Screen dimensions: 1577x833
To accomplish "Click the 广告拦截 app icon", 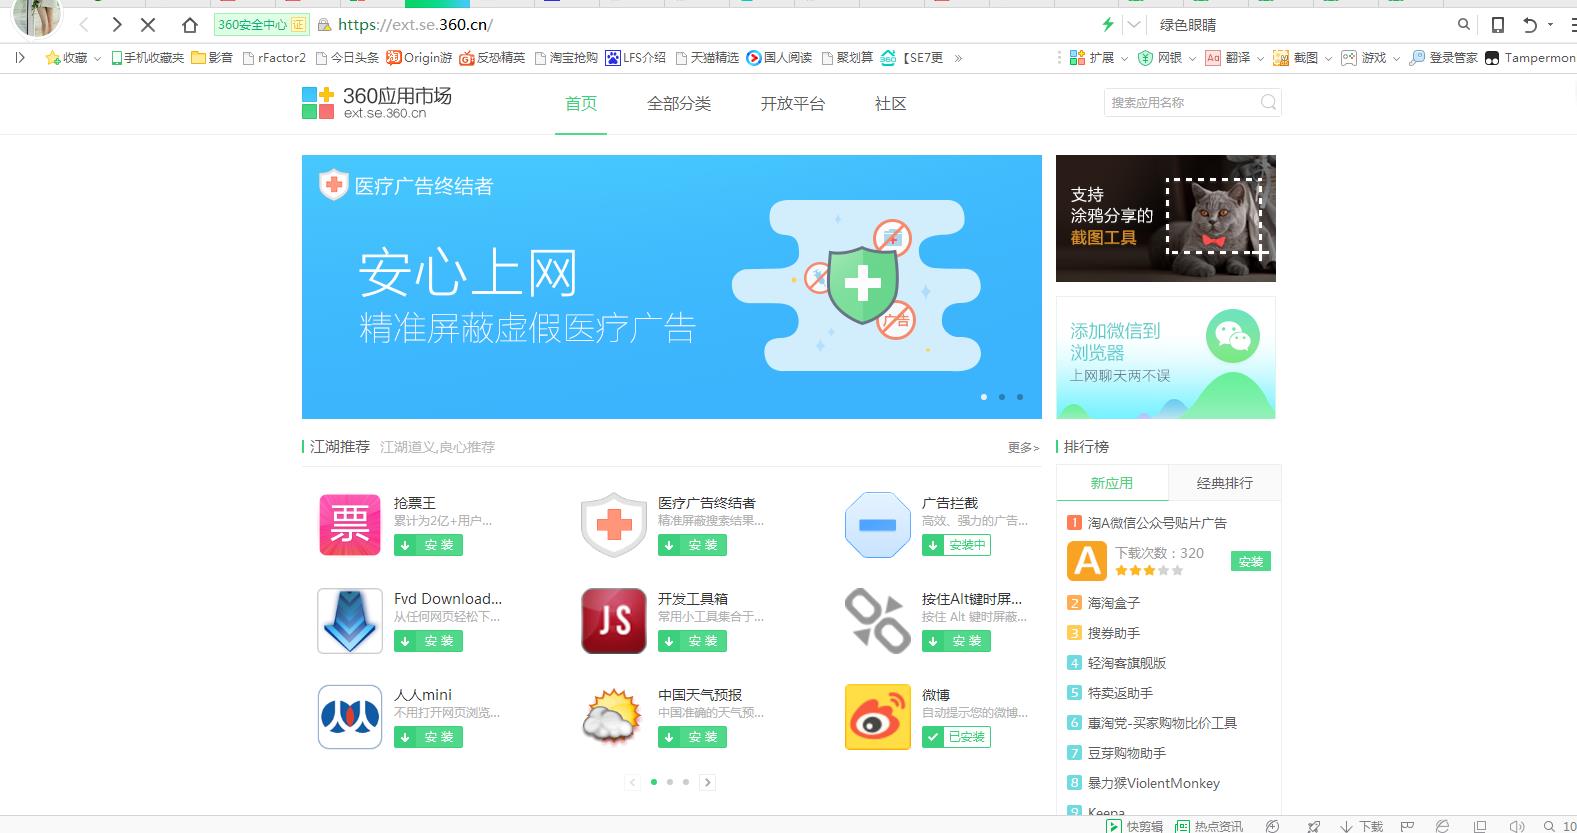I will [x=878, y=524].
